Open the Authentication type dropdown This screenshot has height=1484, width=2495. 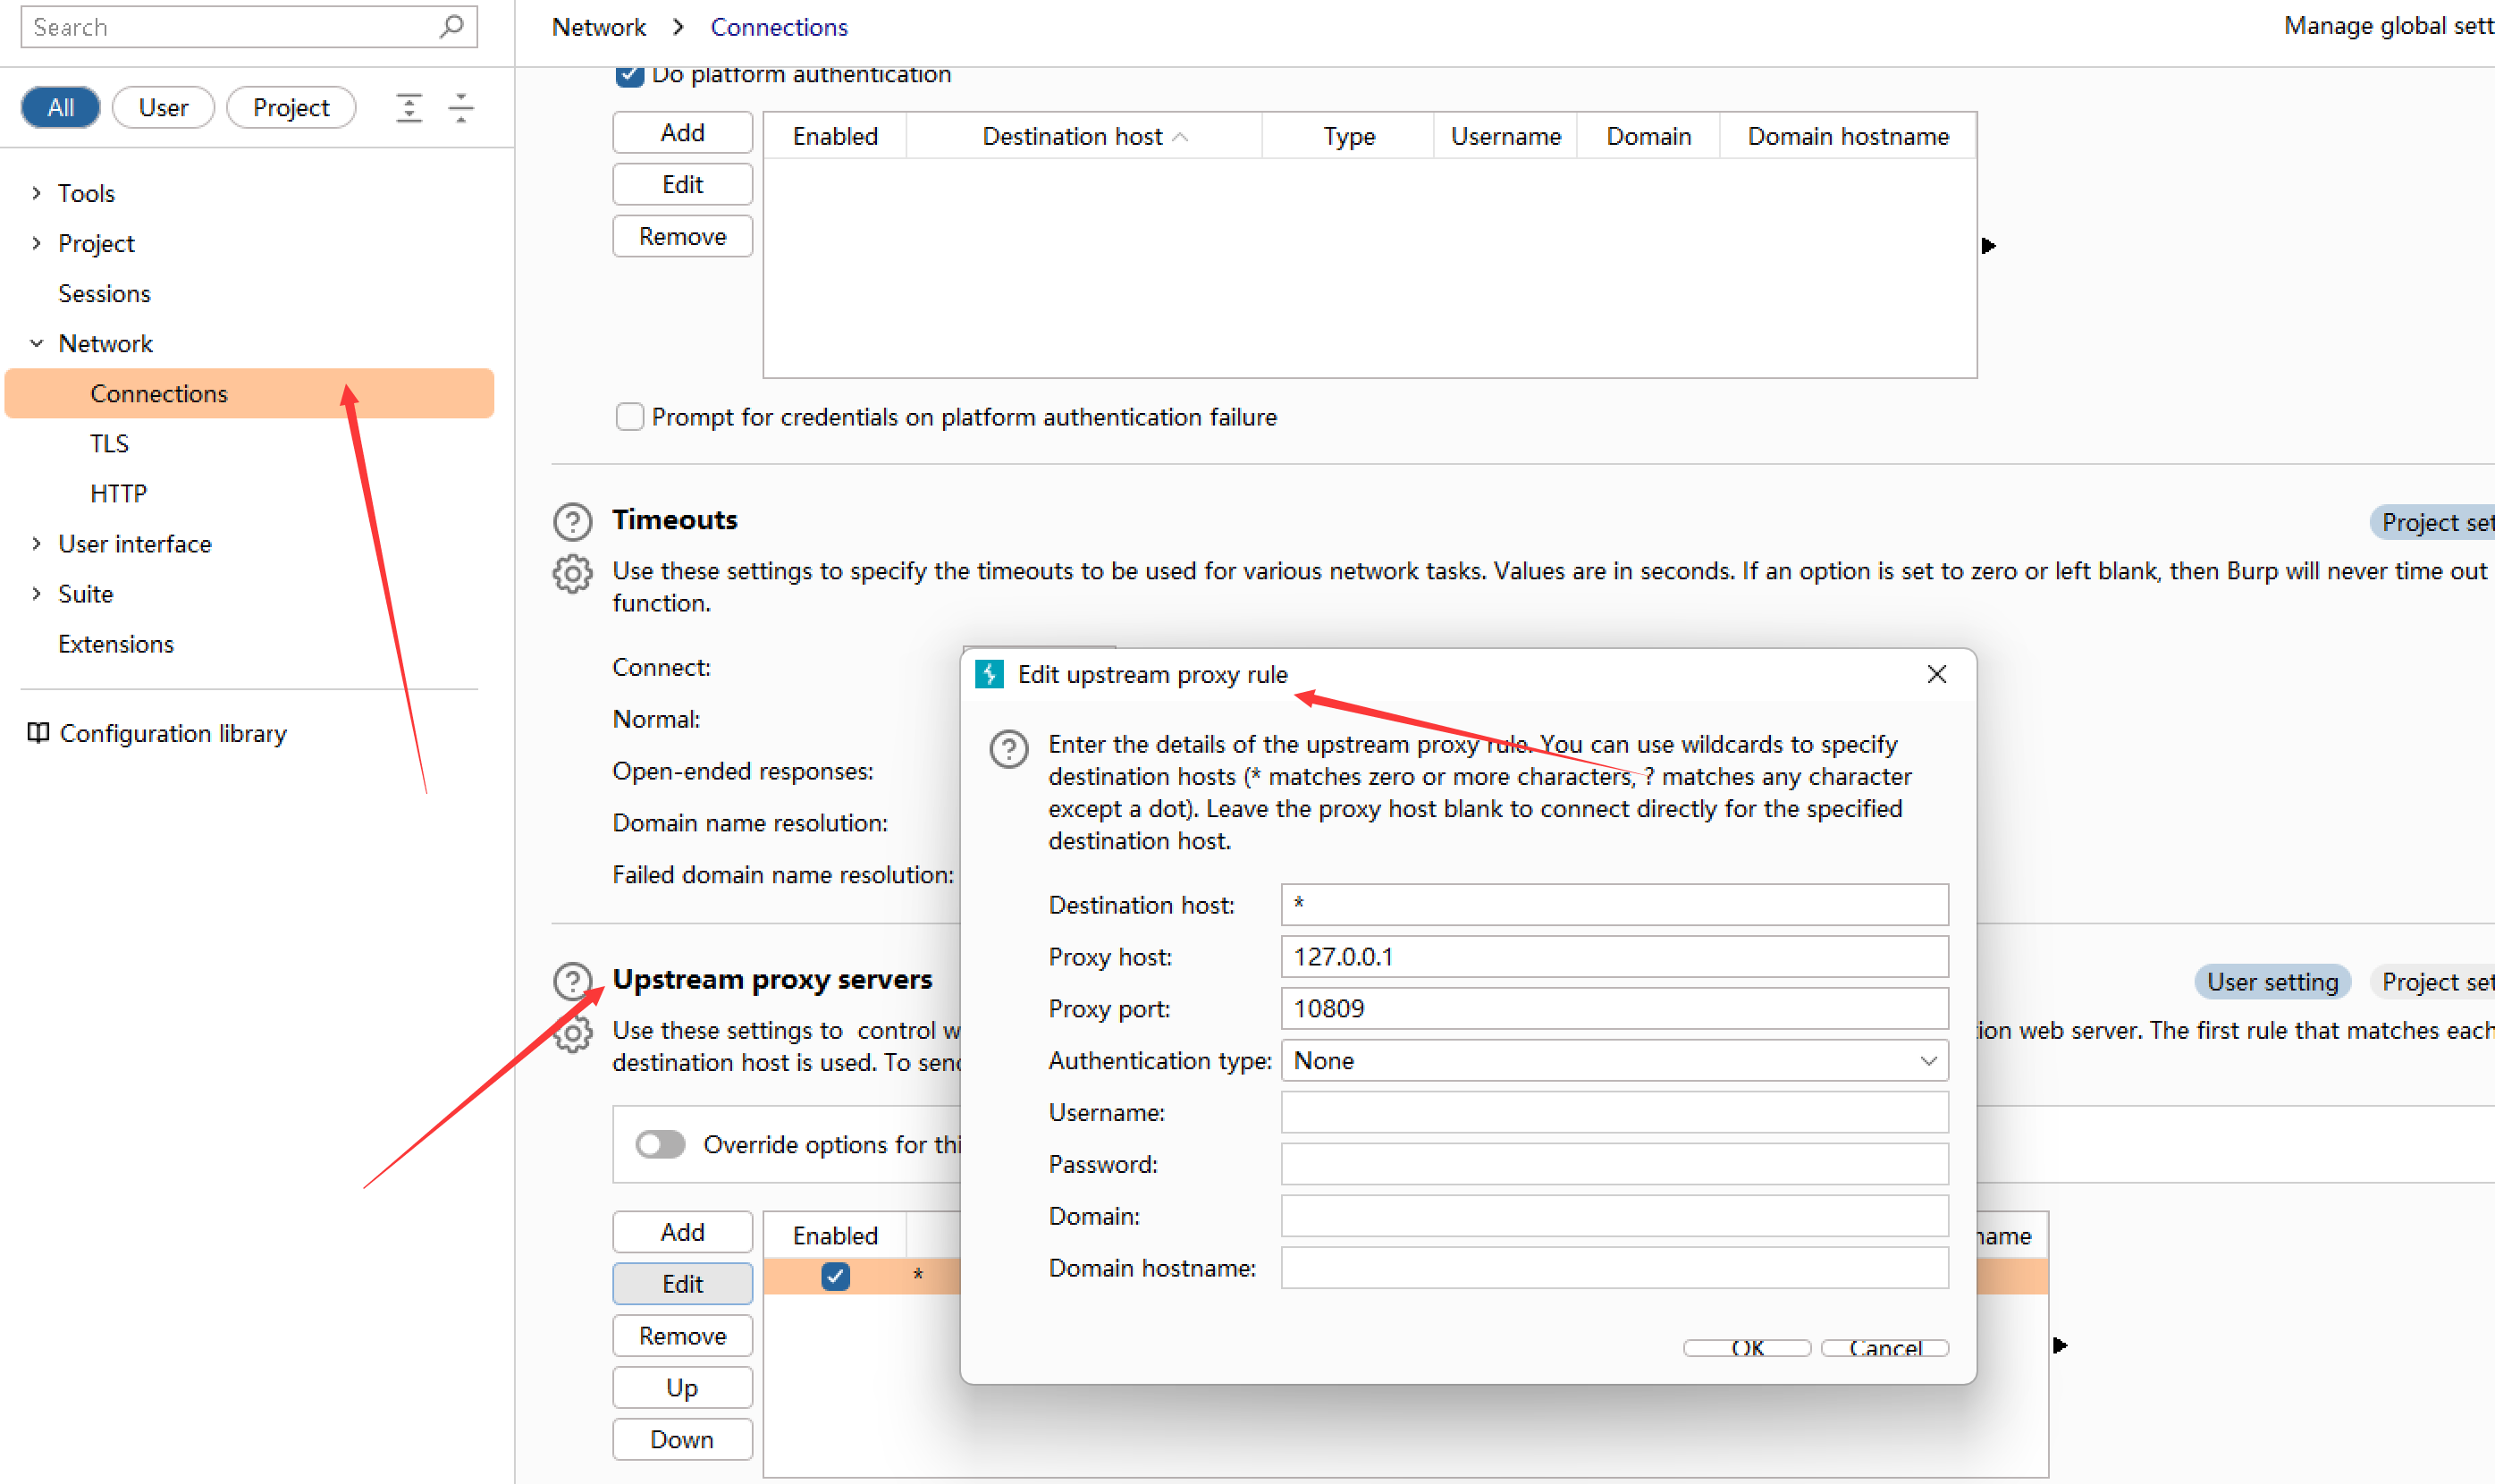click(x=1614, y=1060)
